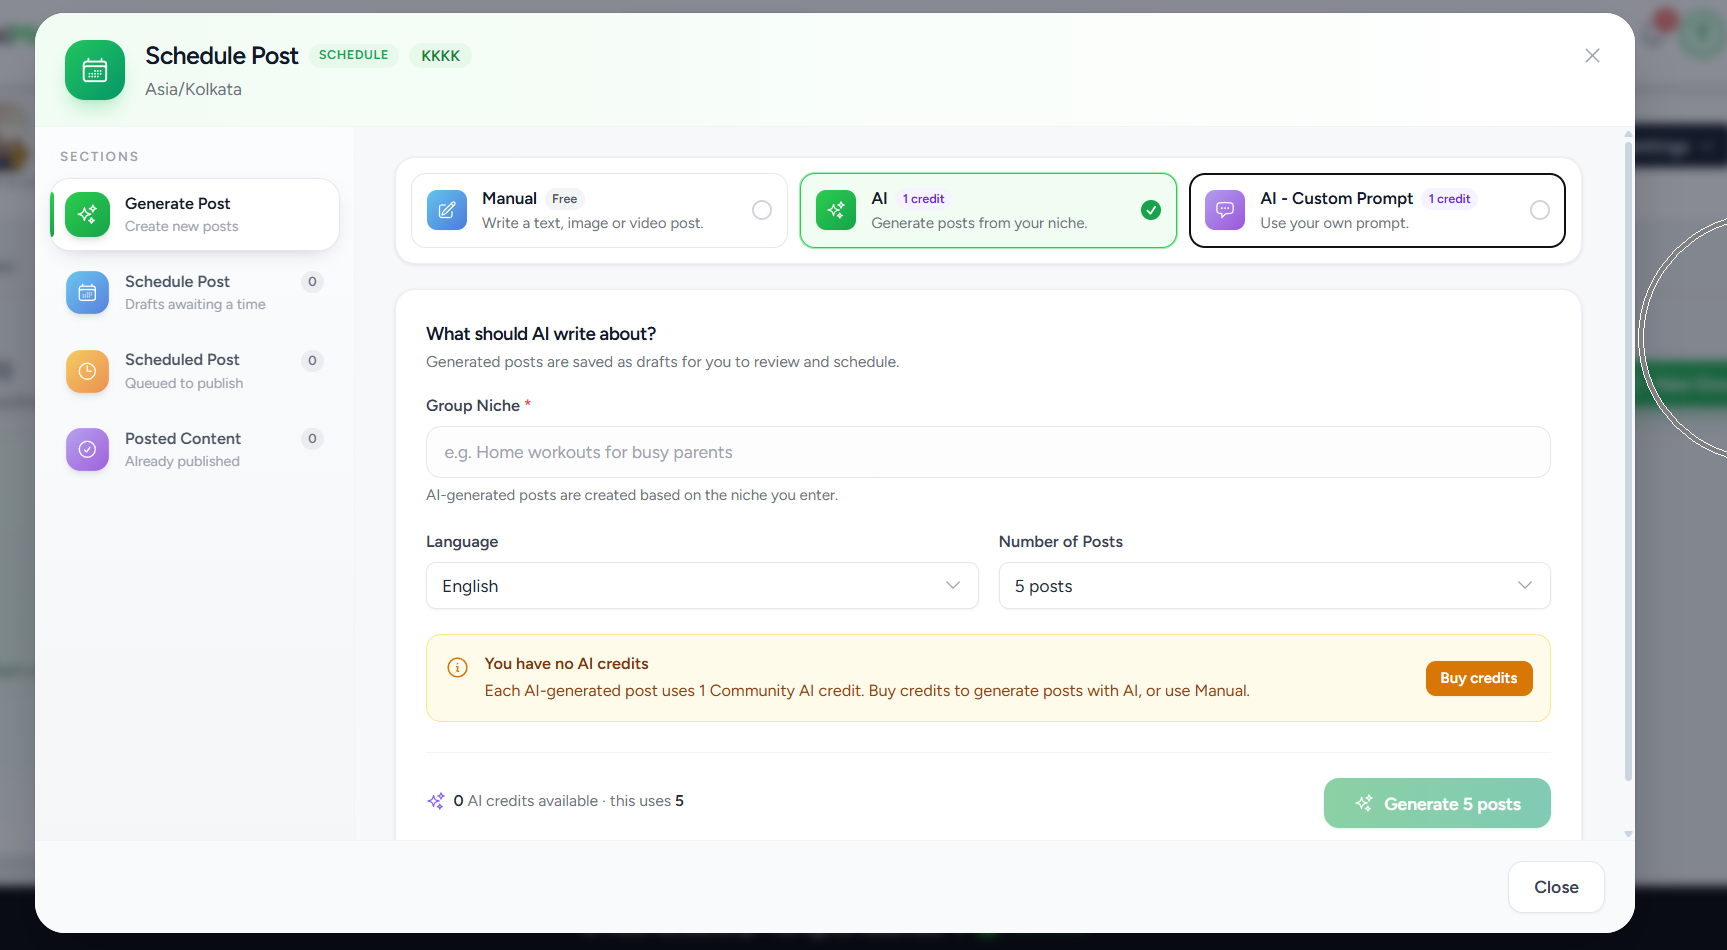Click the purple Posted Content checkmark icon
The image size is (1727, 950).
point(87,449)
